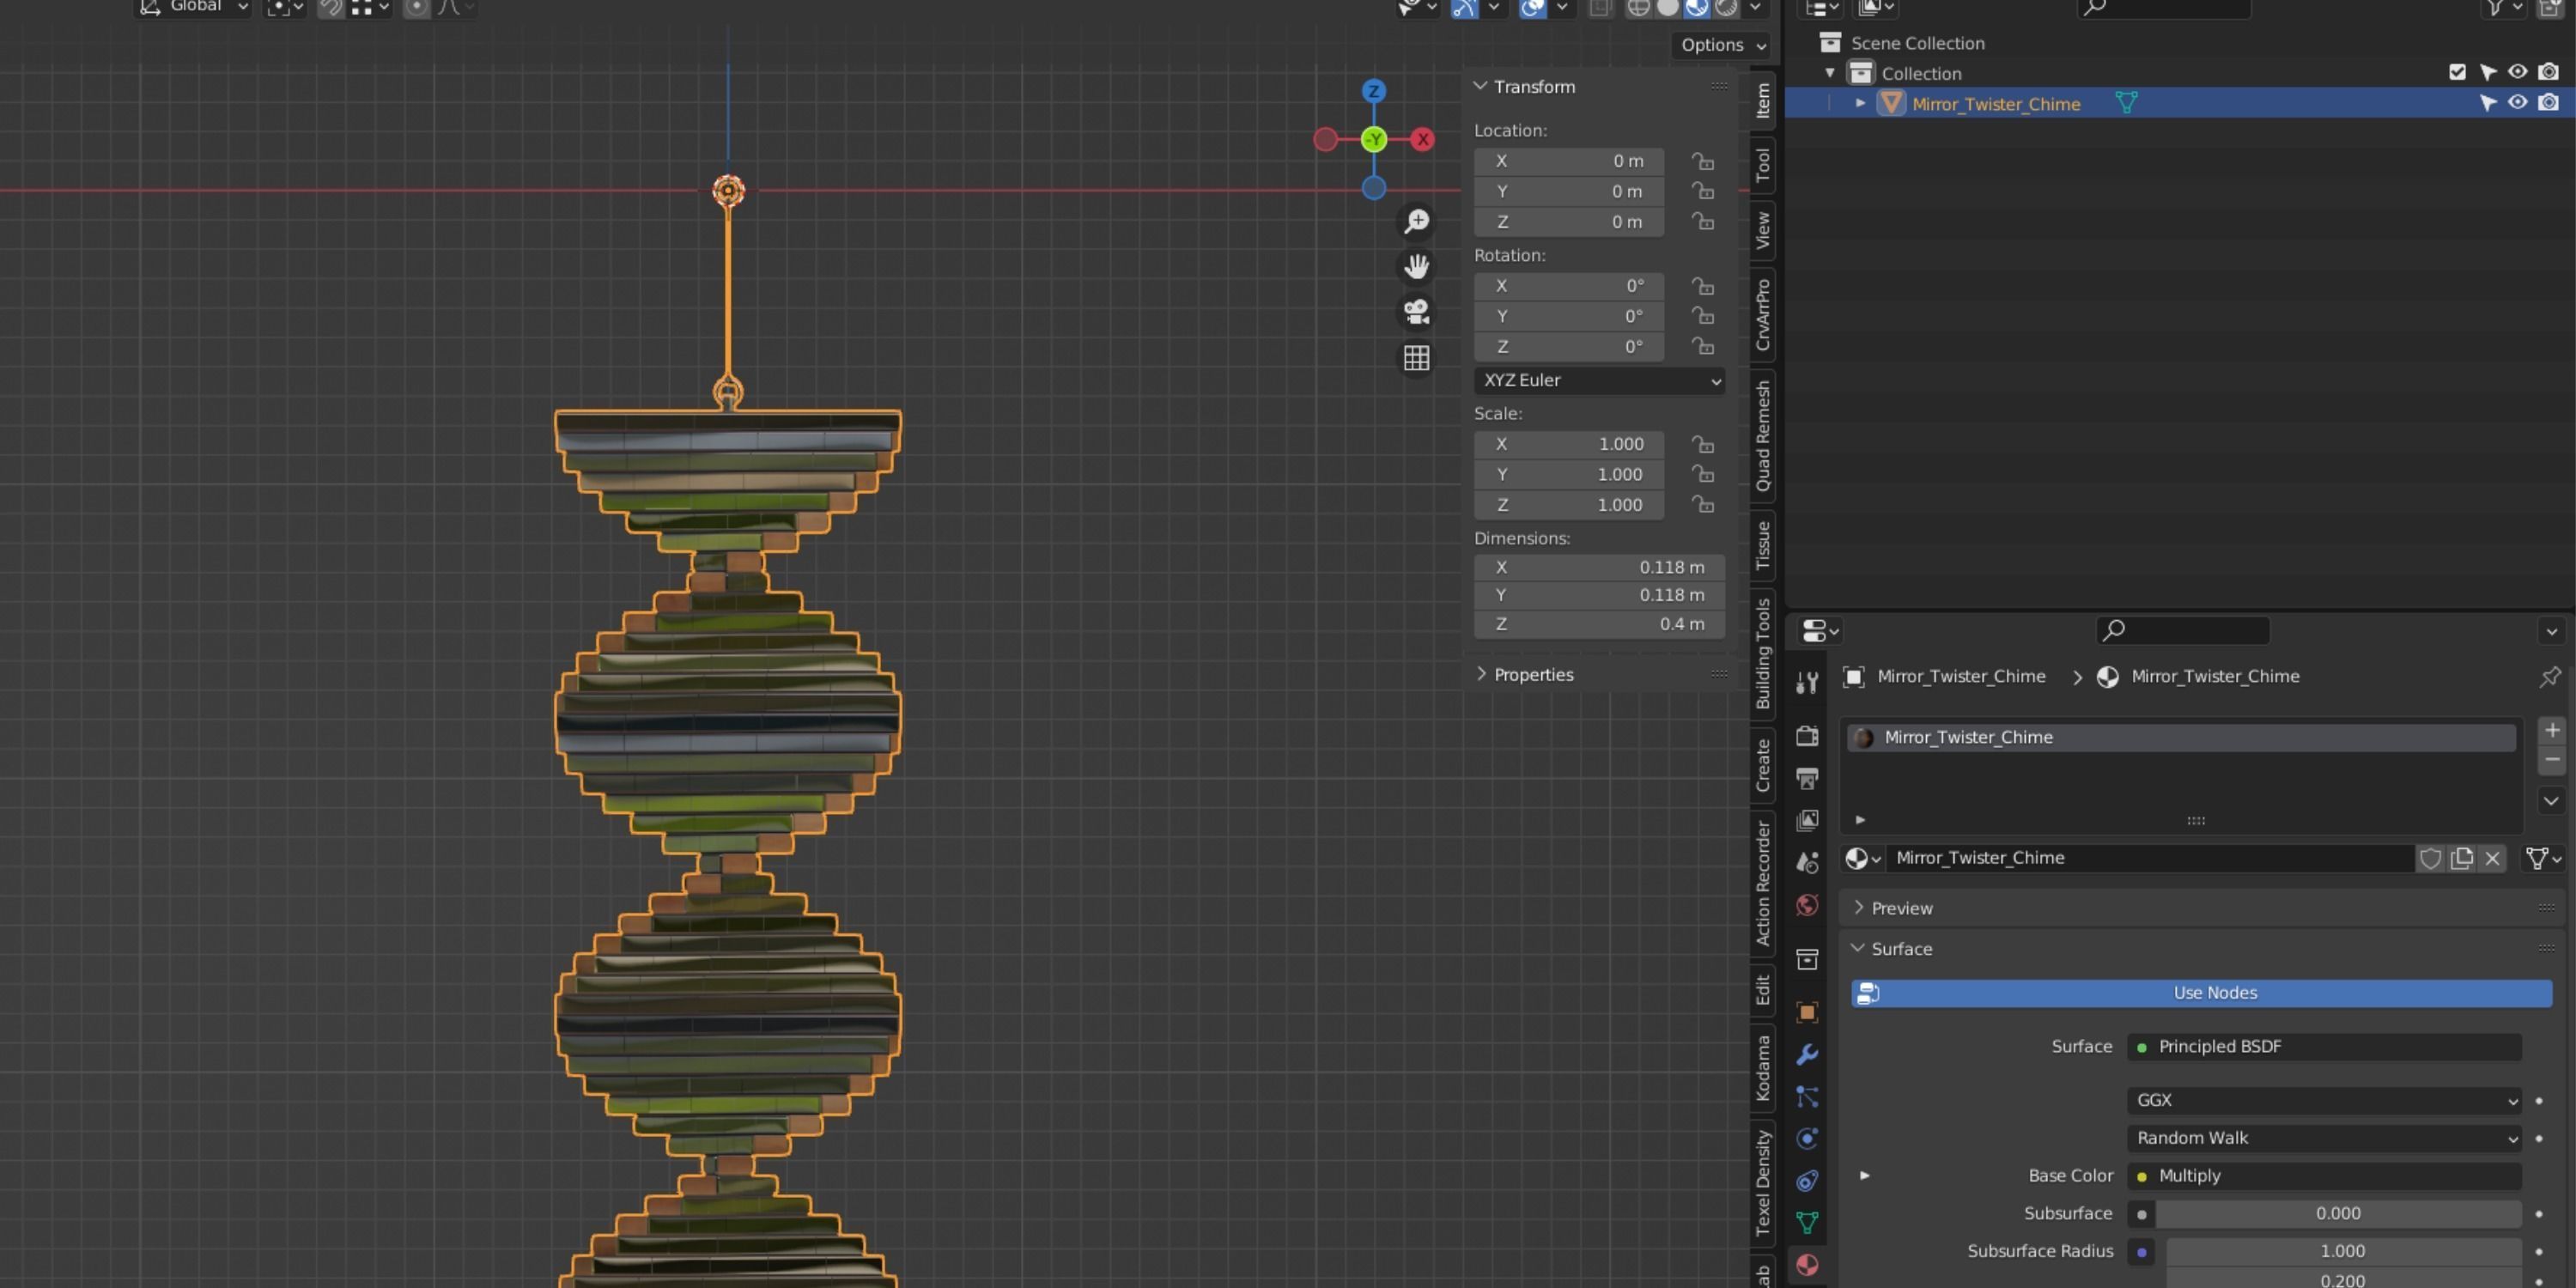Hide Mirror_Twister_Chime with its eye icon
This screenshot has height=1288, width=2576.
pyautogui.click(x=2517, y=103)
